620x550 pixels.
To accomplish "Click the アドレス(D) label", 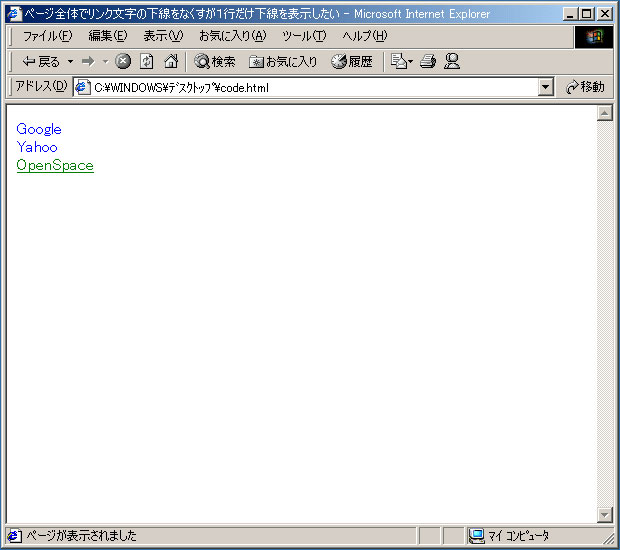I will point(41,86).
